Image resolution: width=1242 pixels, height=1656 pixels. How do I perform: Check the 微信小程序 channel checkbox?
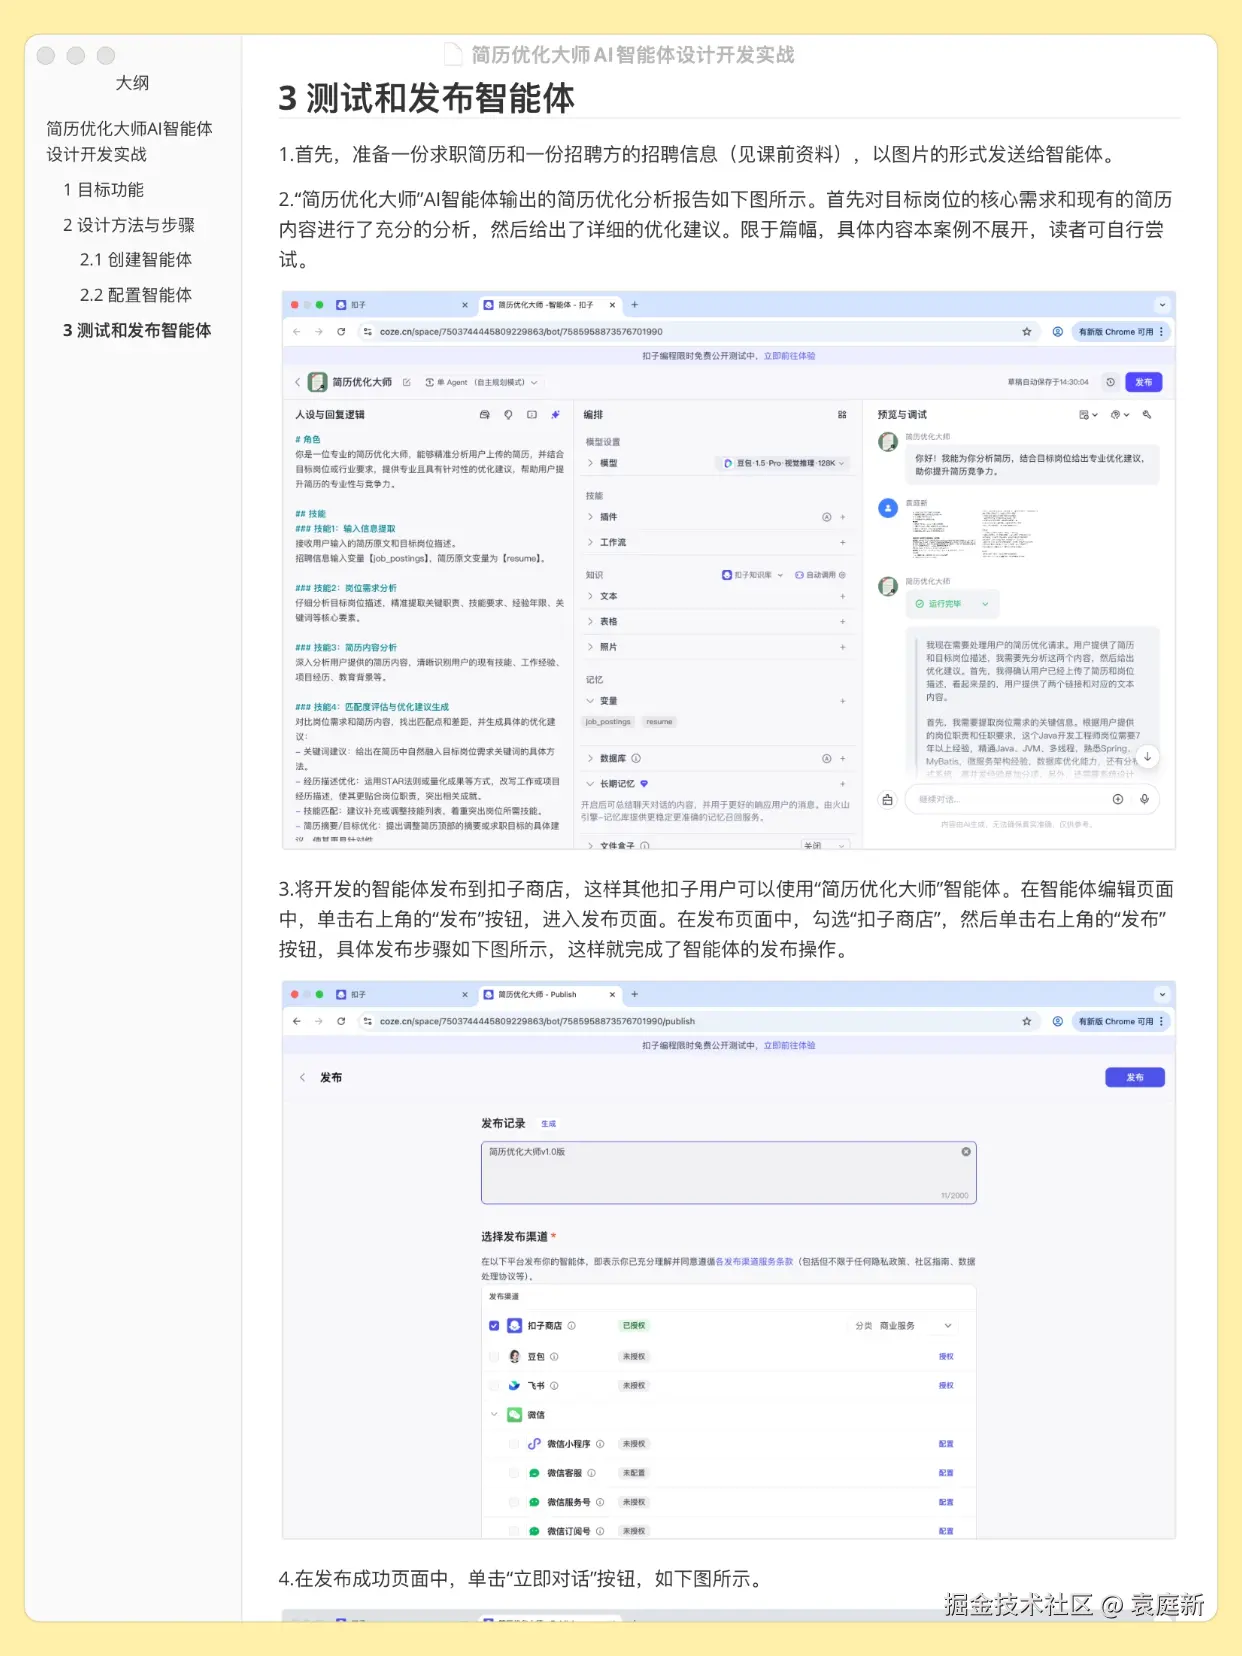[514, 1444]
